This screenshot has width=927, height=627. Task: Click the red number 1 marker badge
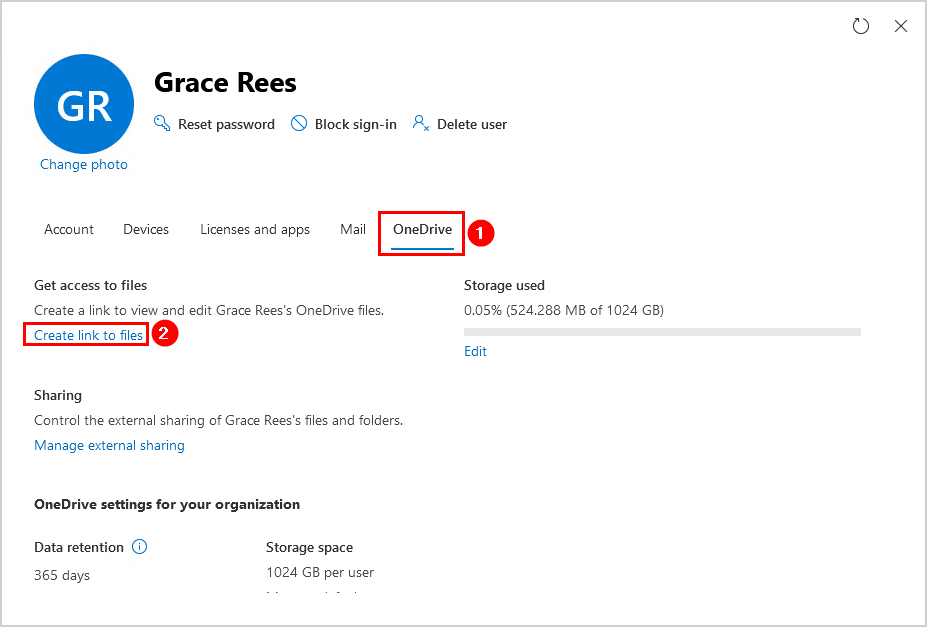click(x=482, y=233)
